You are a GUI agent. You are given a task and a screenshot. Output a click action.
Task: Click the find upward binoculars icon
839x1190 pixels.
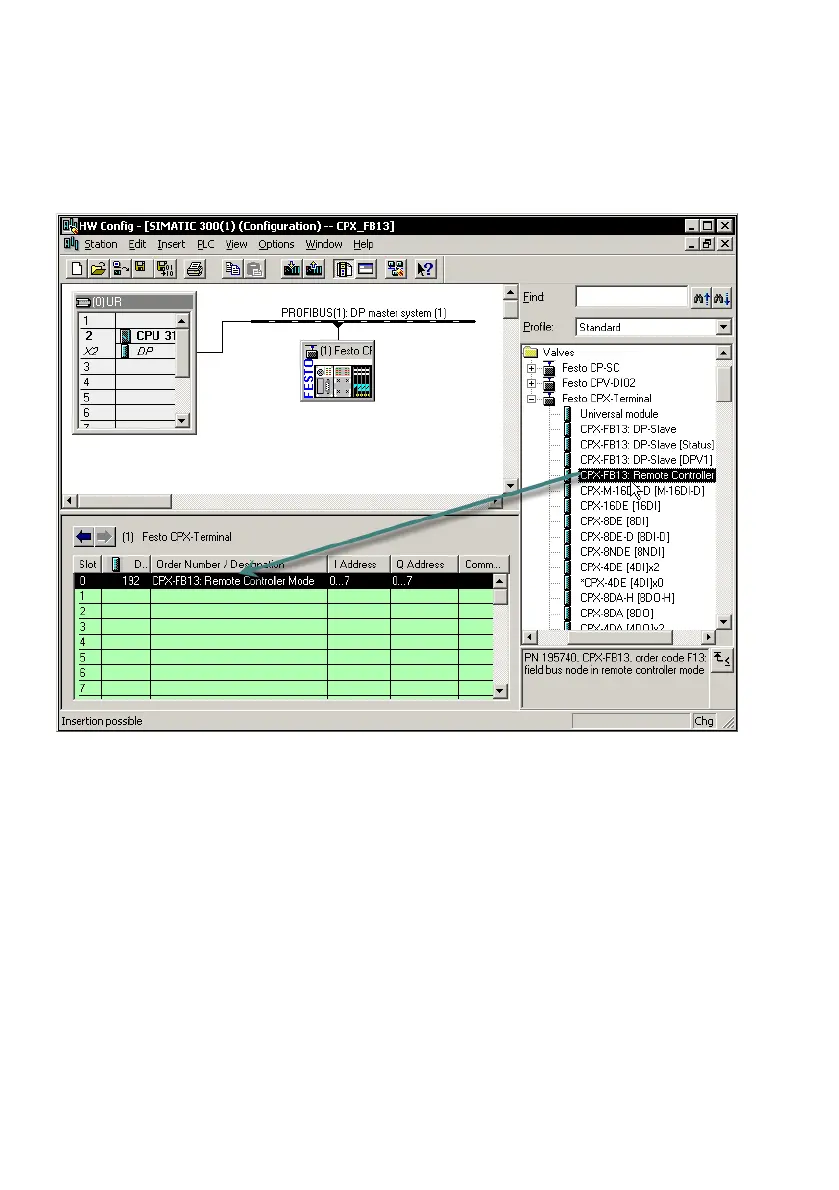click(x=701, y=298)
